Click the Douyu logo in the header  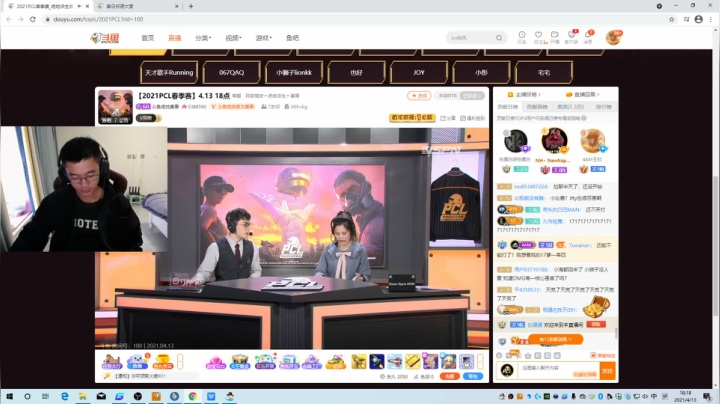[105, 38]
